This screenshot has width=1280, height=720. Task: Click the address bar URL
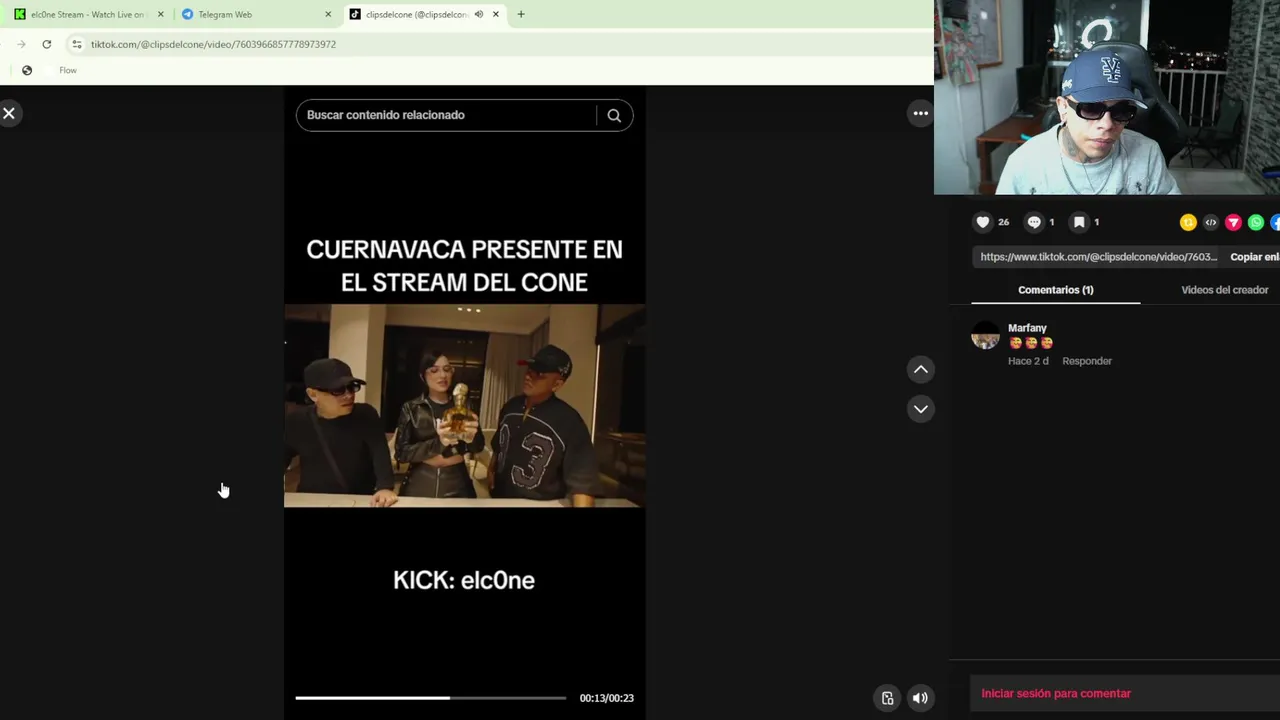[213, 44]
